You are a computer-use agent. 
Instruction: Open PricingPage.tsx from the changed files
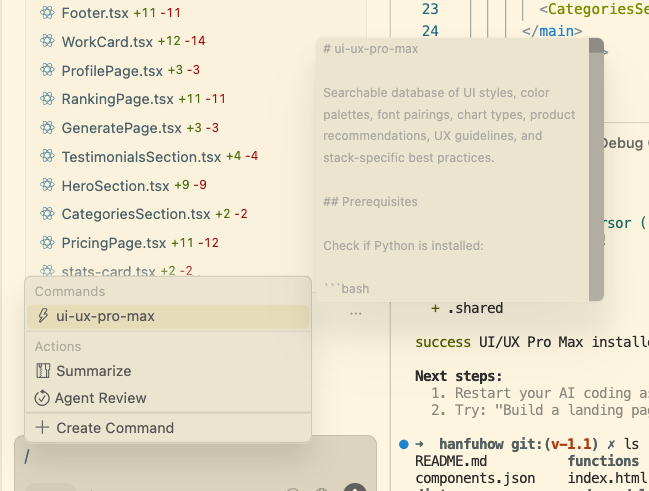point(114,243)
